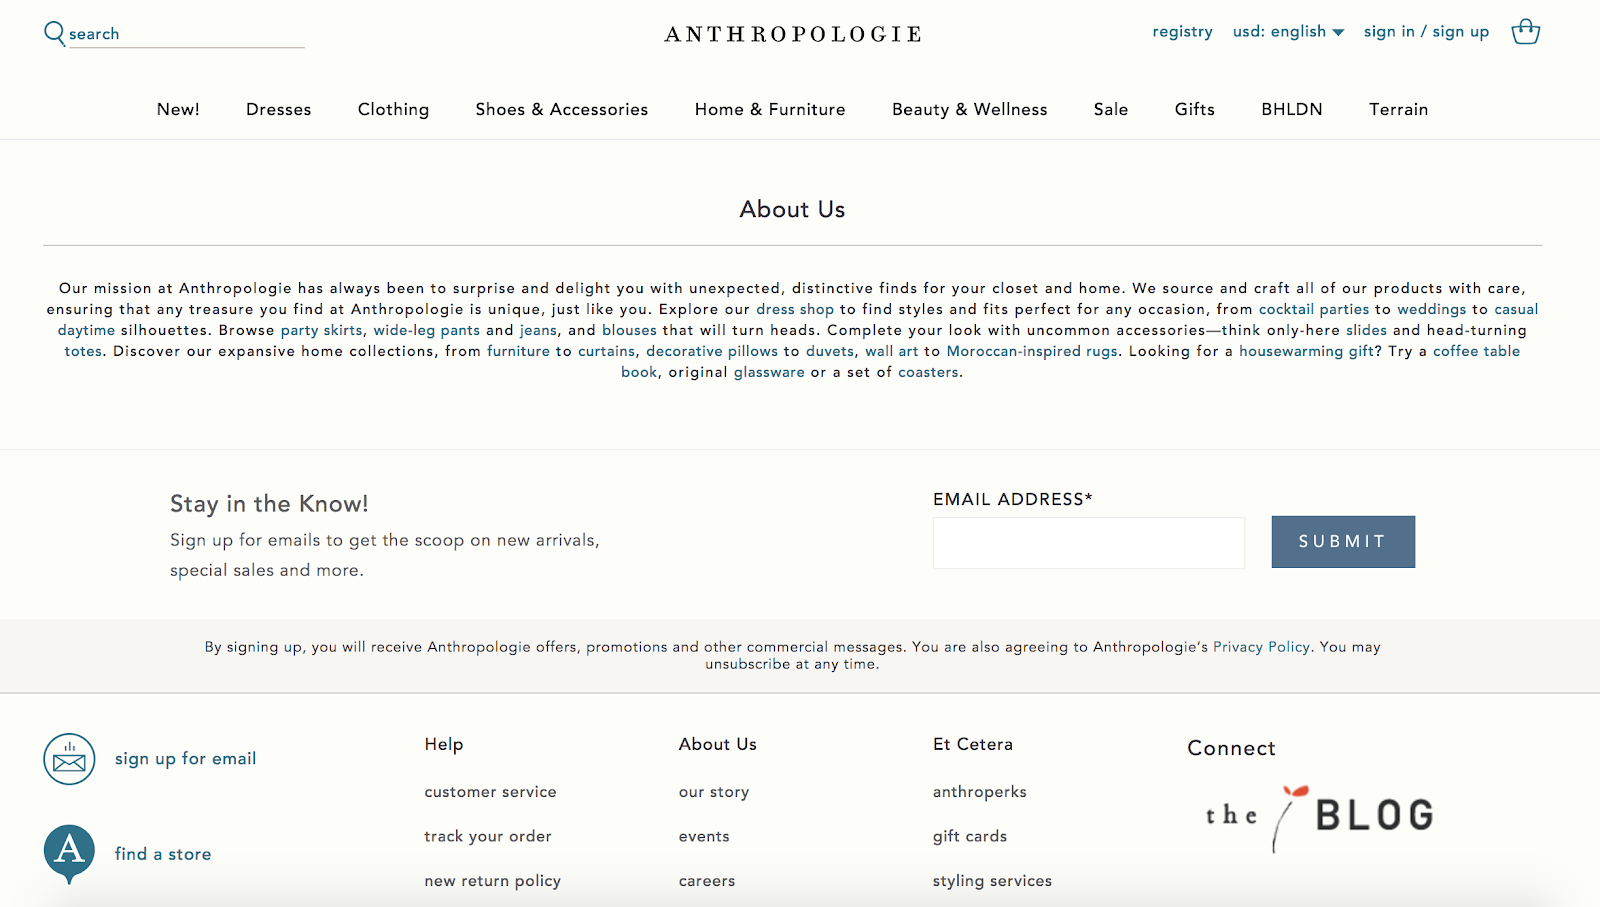This screenshot has width=1600, height=907.
Task: Follow the curtains link
Action: click(606, 352)
